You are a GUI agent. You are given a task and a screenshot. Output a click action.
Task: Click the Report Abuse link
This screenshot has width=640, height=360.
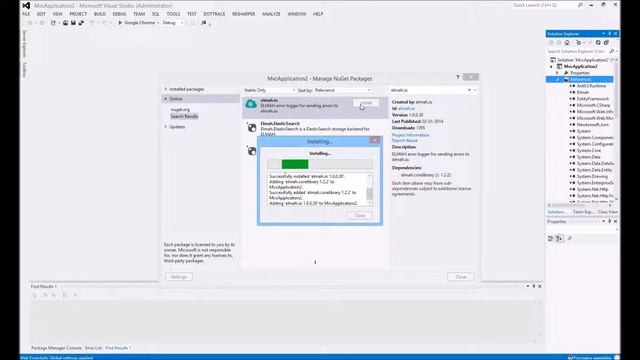(404, 140)
